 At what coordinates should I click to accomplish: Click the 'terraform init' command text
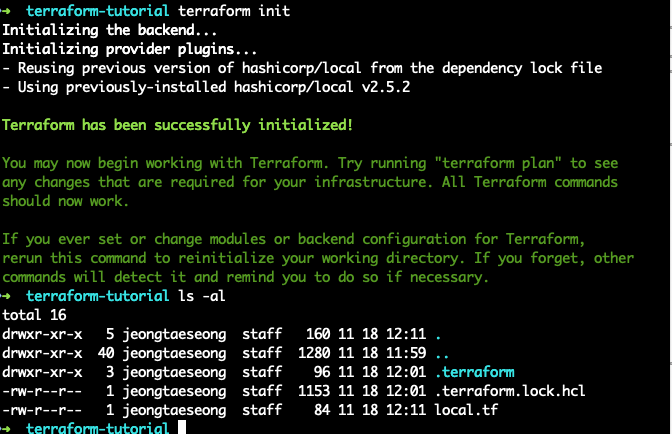tap(234, 11)
